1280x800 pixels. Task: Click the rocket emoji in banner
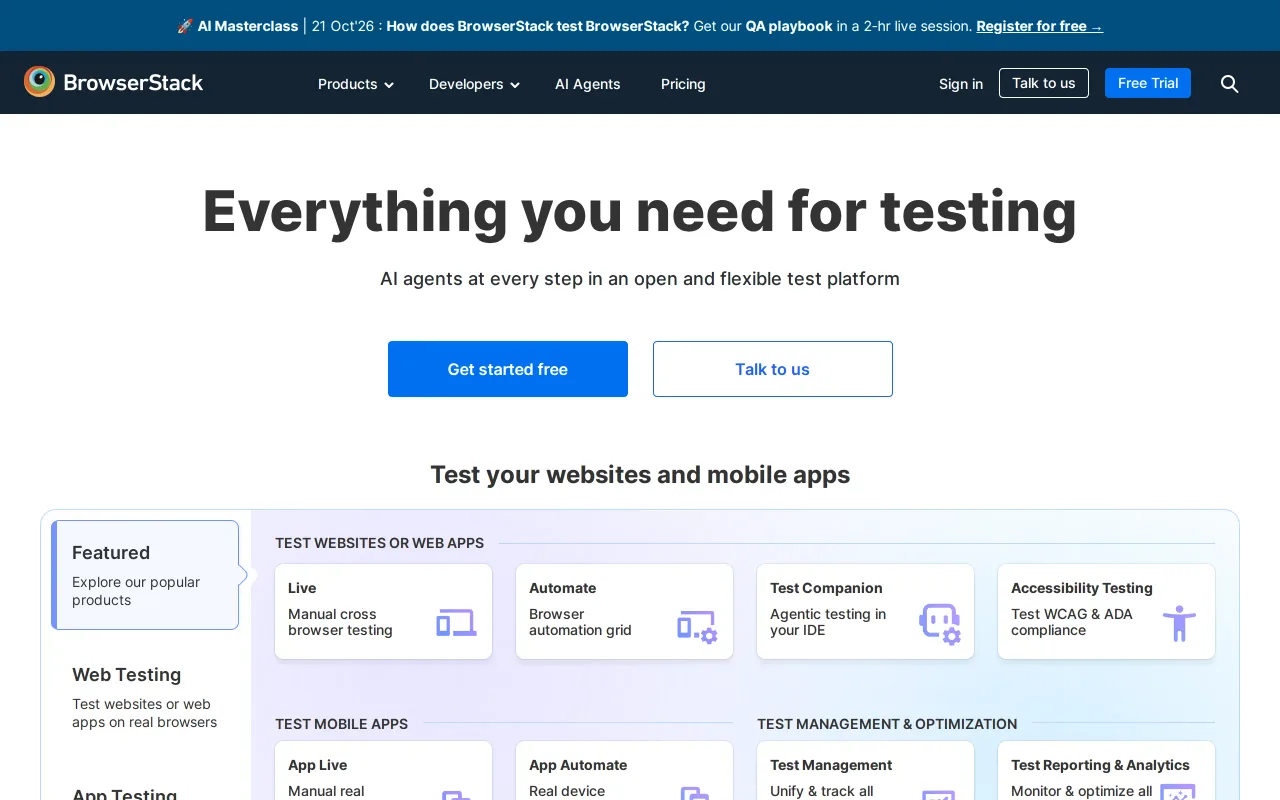pos(185,26)
